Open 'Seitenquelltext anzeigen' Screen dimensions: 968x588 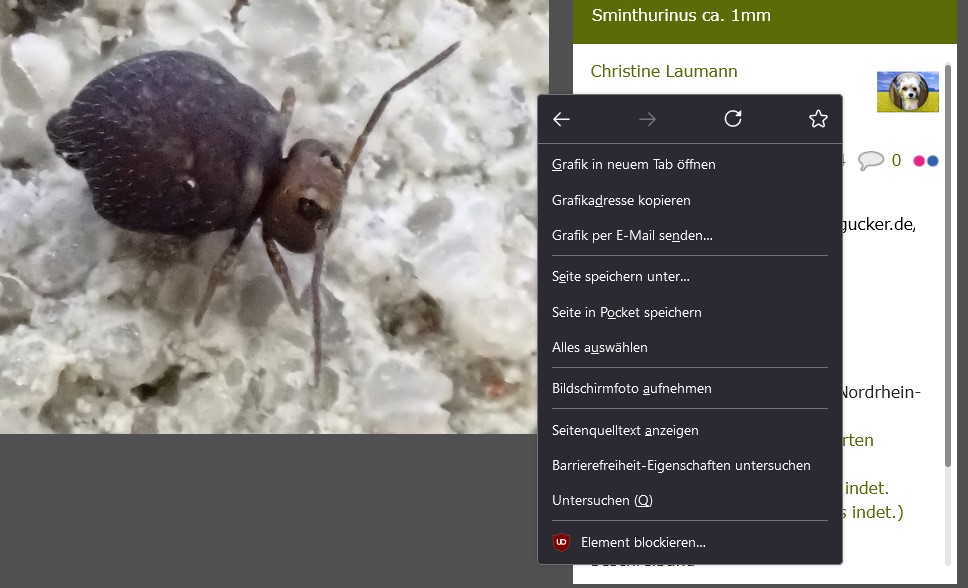(625, 430)
